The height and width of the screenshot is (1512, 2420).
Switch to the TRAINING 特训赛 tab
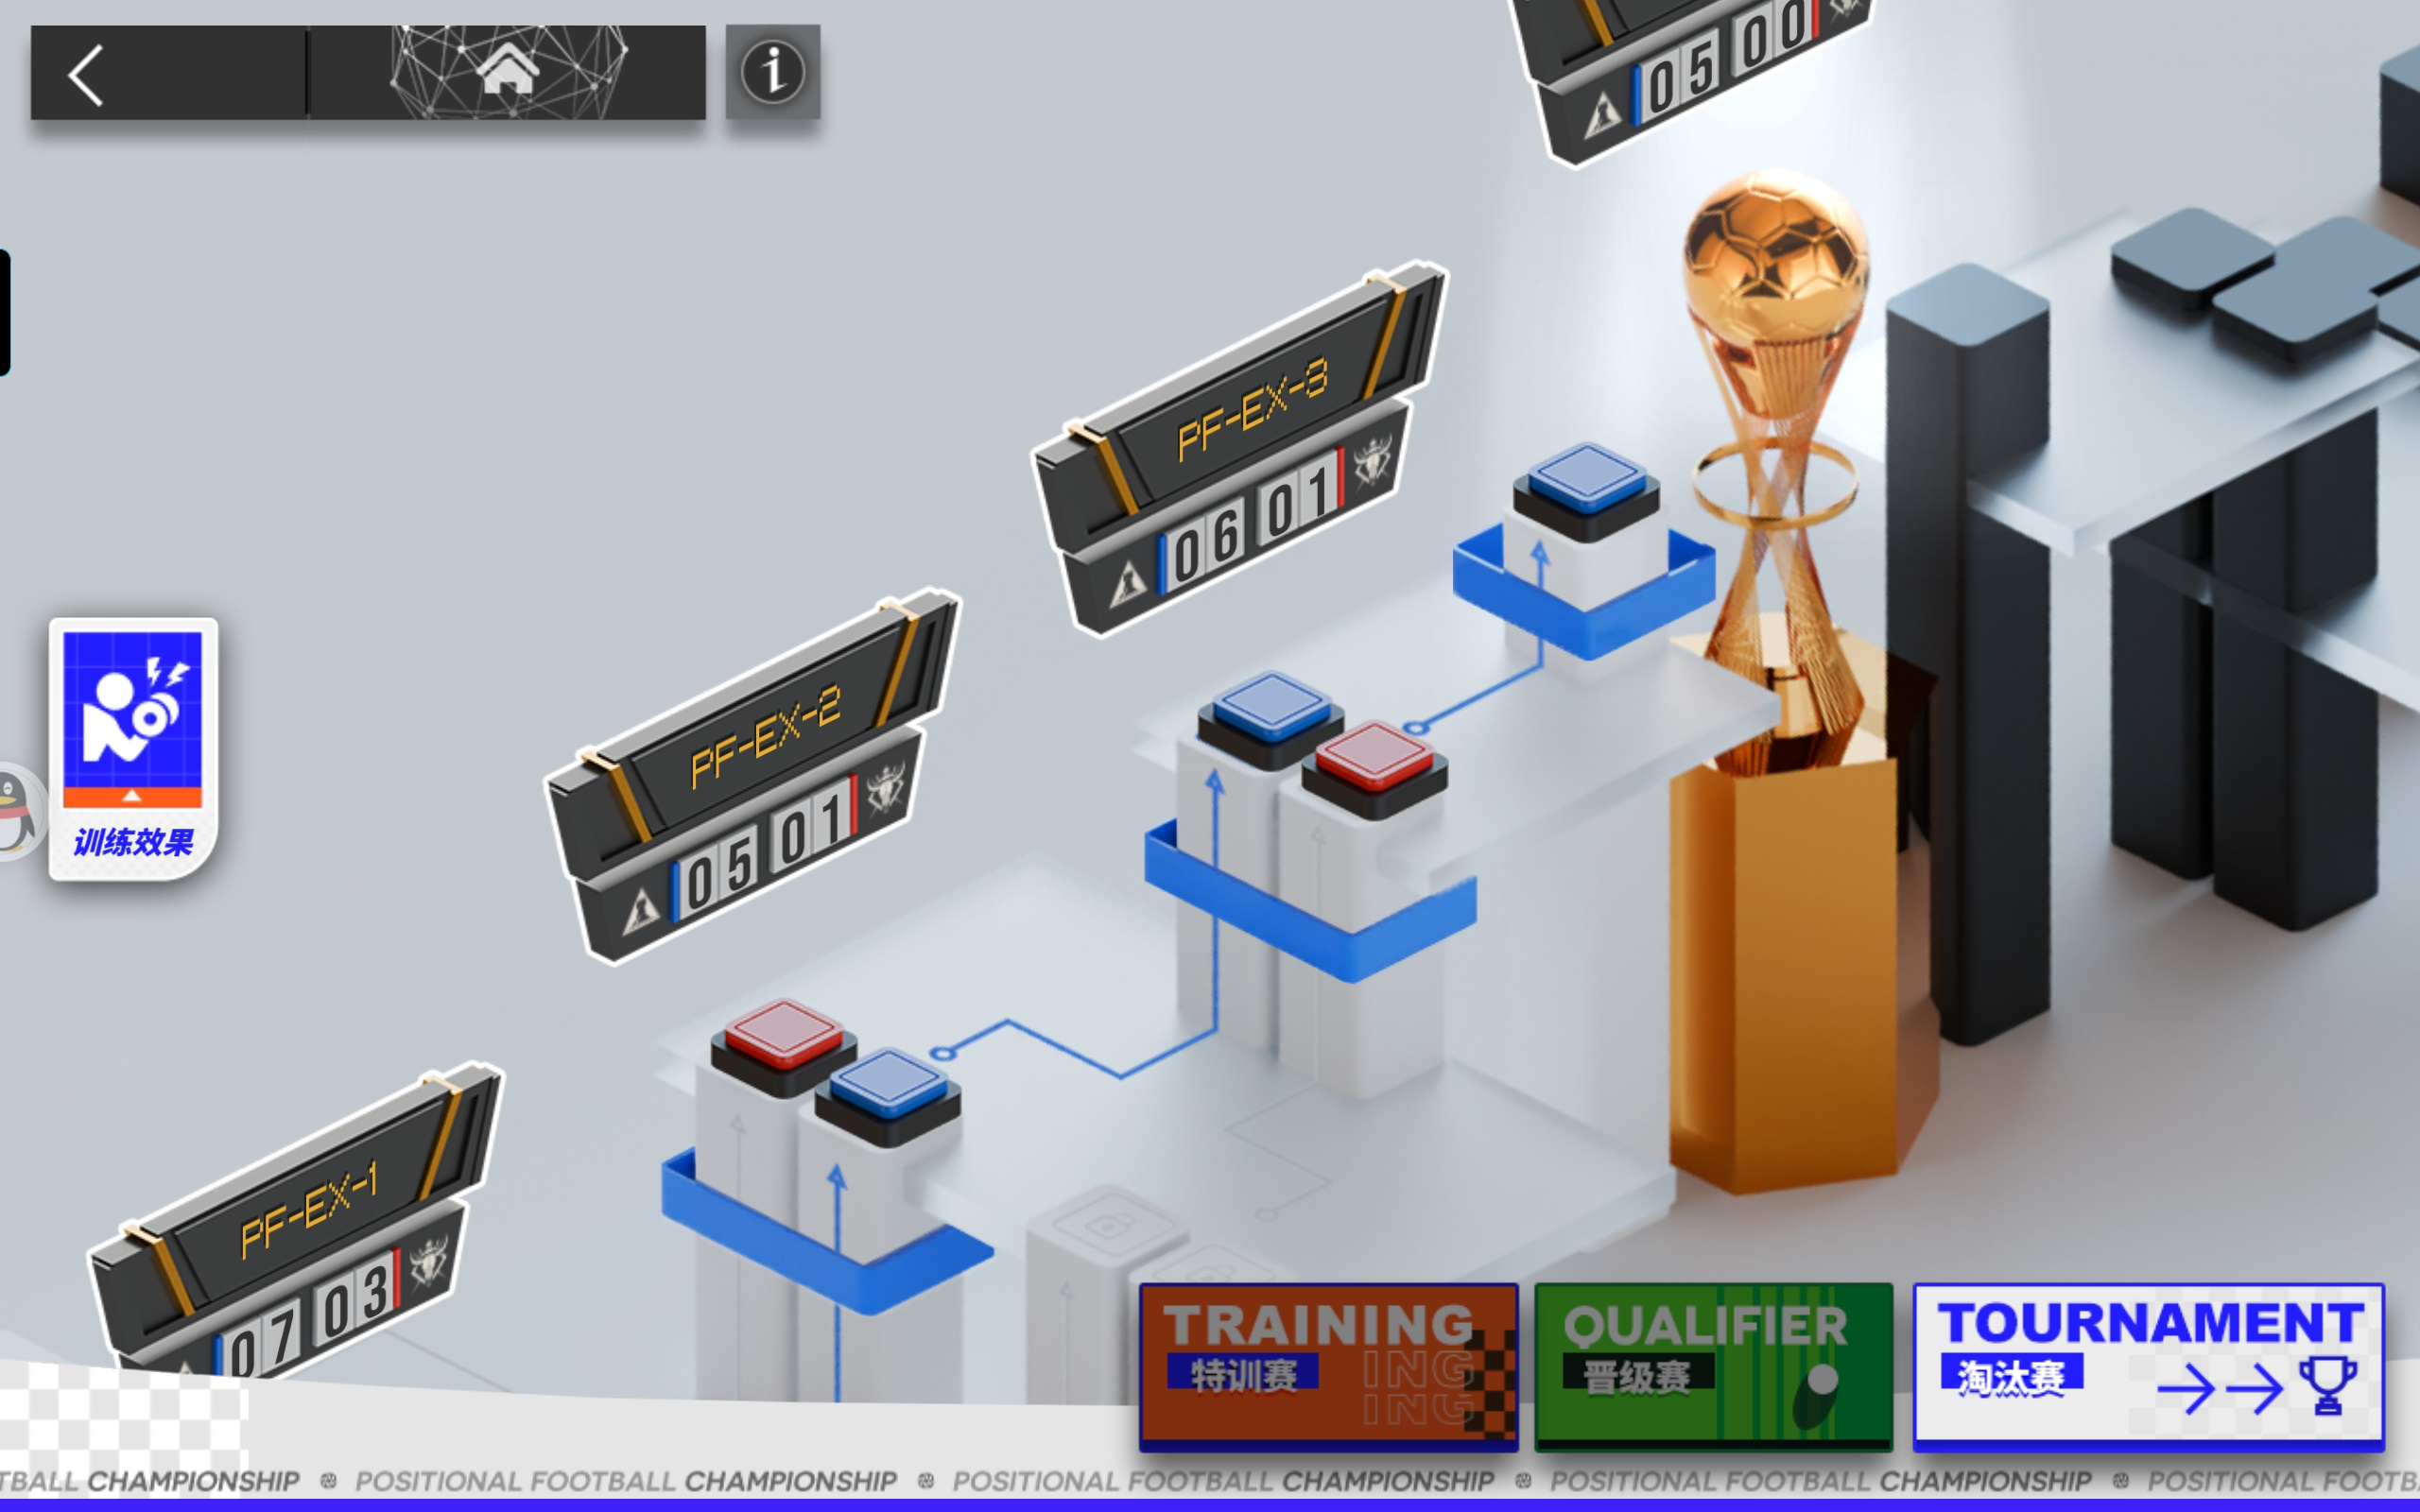click(x=1328, y=1366)
